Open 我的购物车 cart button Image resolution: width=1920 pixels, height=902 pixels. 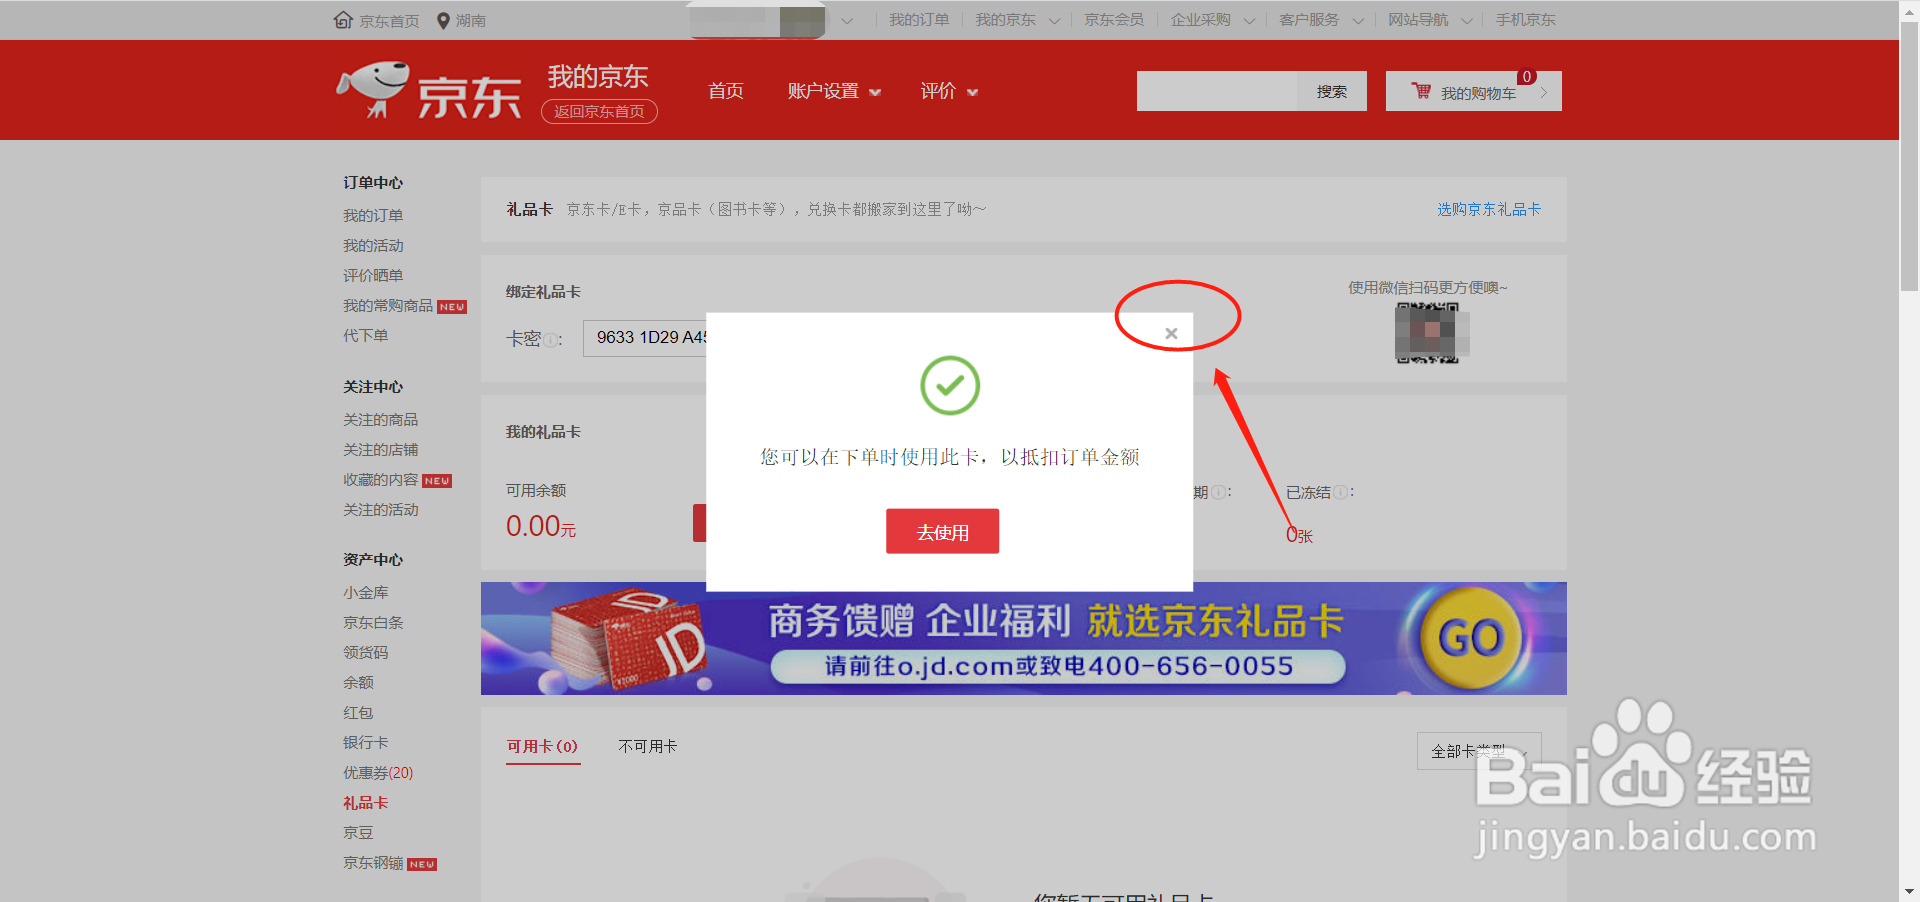point(1473,91)
